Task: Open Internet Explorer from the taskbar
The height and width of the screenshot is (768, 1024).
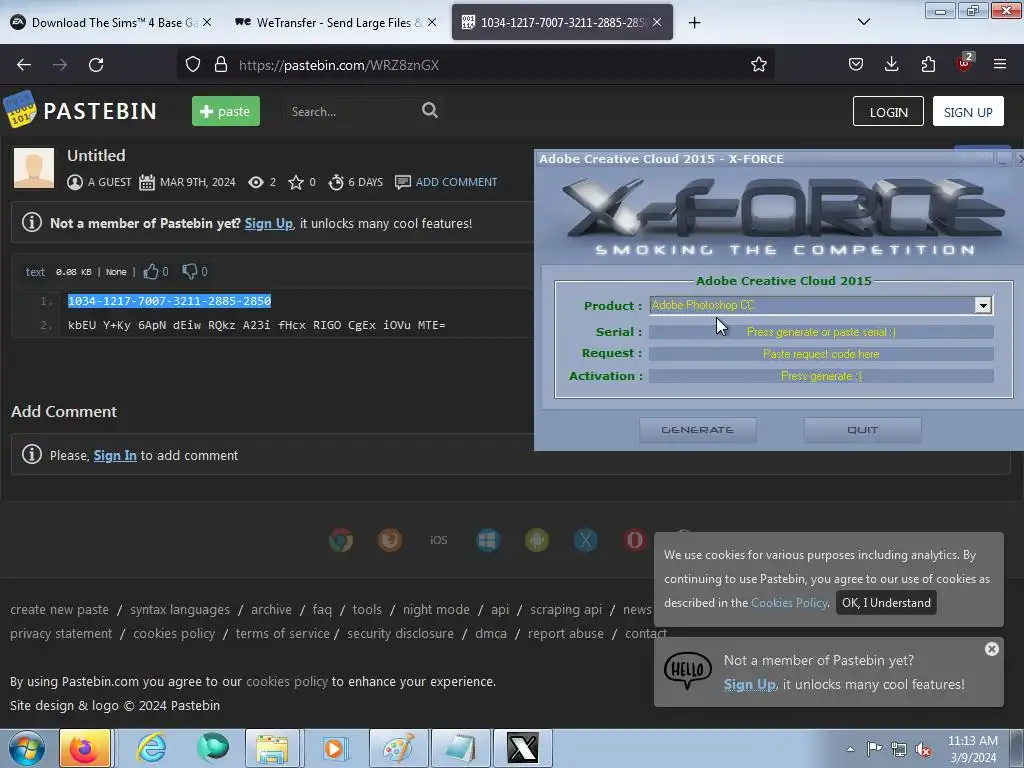Action: click(x=152, y=748)
